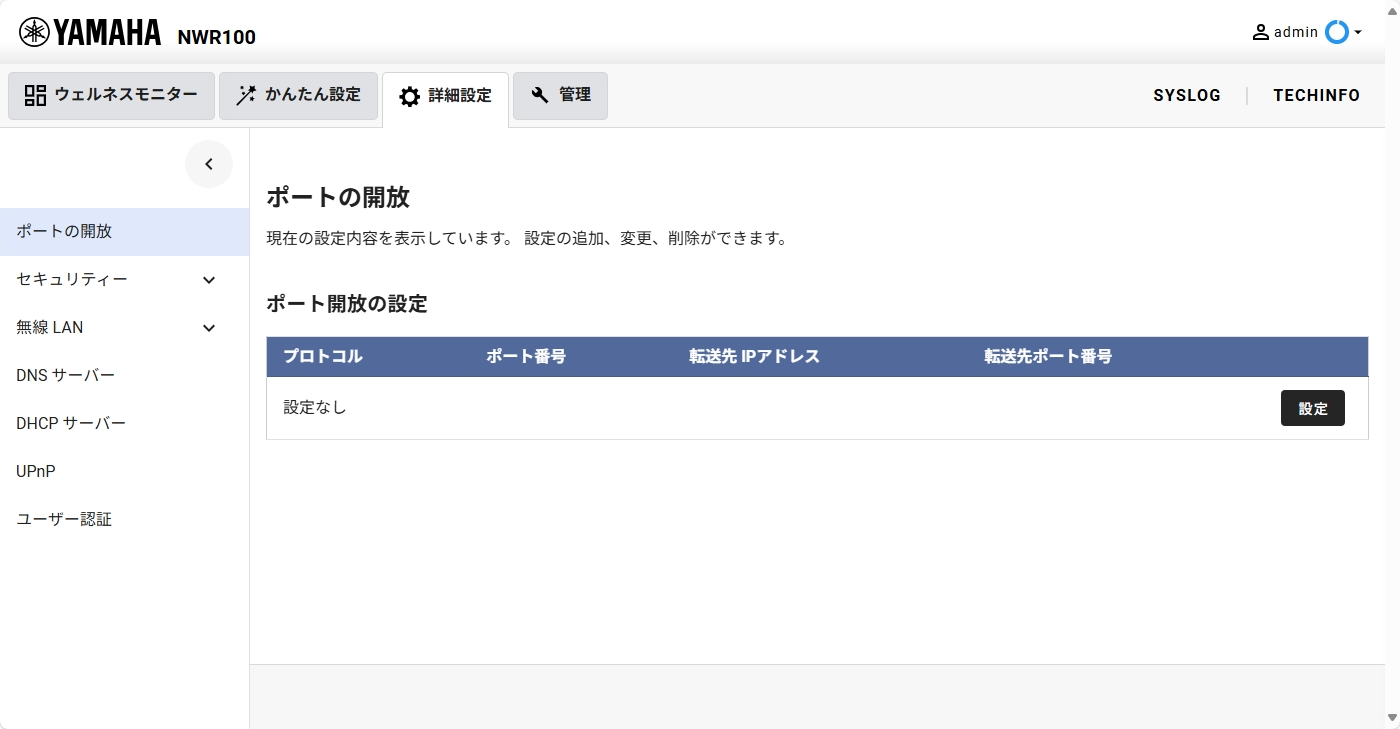Open the admin account dropdown arrow
The image size is (1400, 729).
tap(1358, 33)
